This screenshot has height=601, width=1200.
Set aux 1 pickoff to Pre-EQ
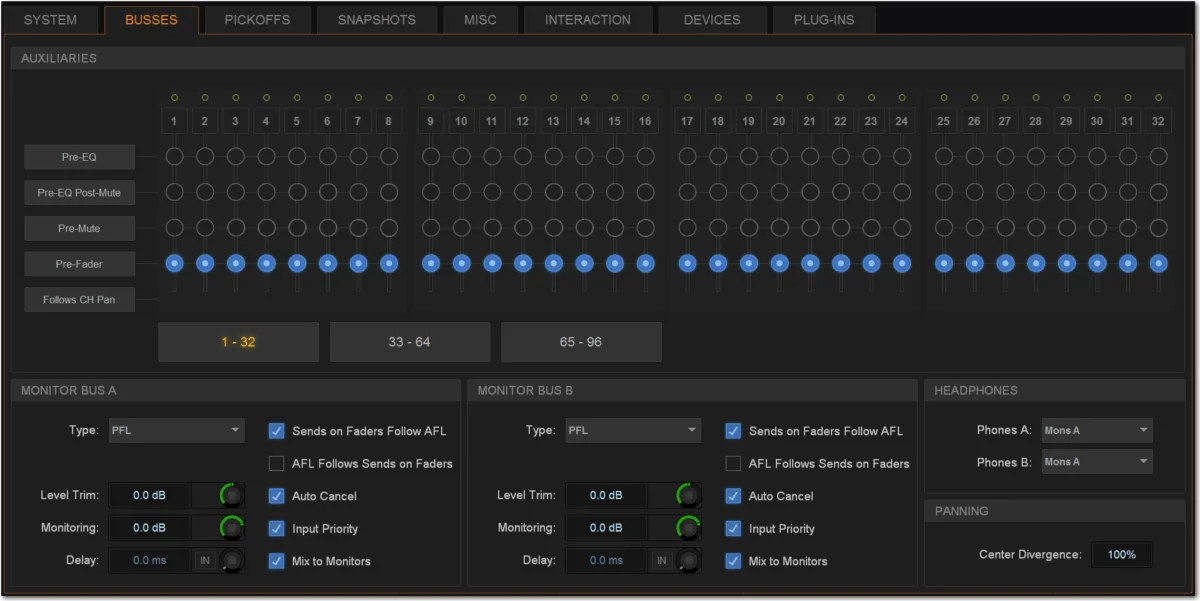pos(174,157)
